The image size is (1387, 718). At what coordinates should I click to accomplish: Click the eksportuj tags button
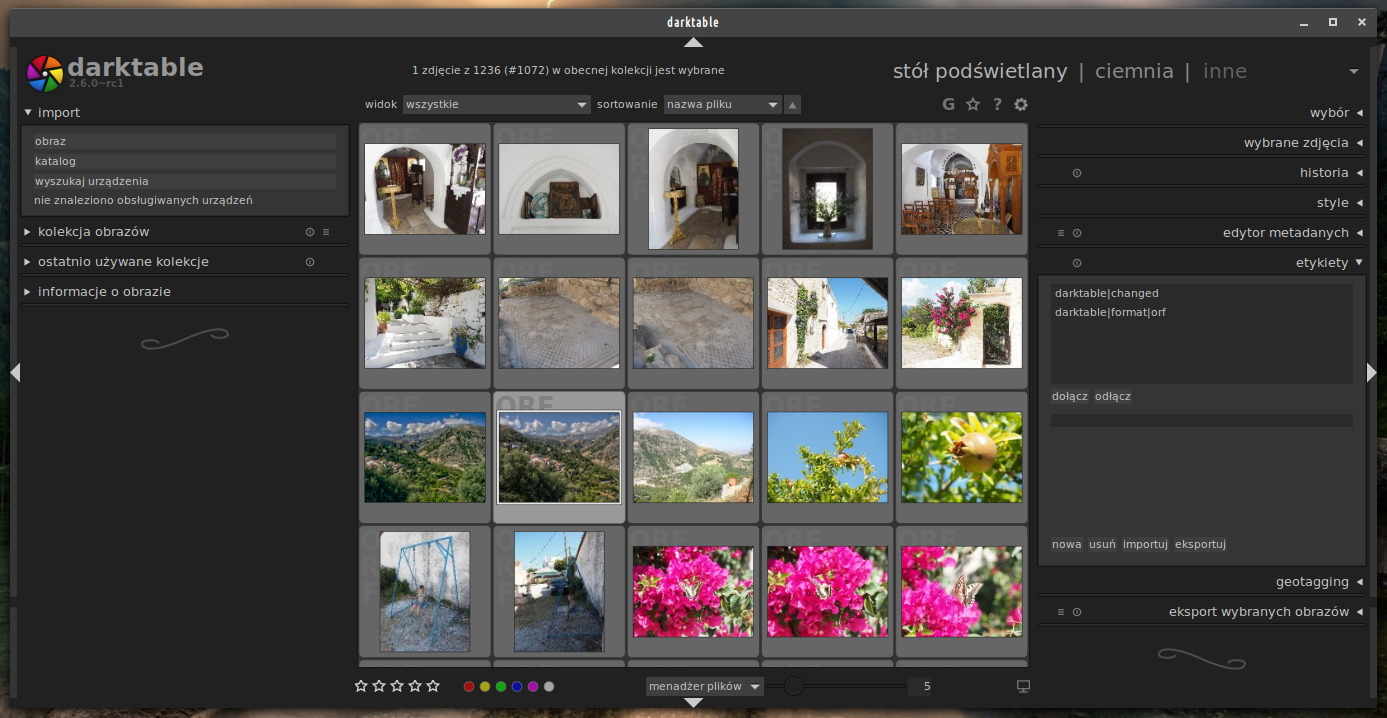[1201, 544]
